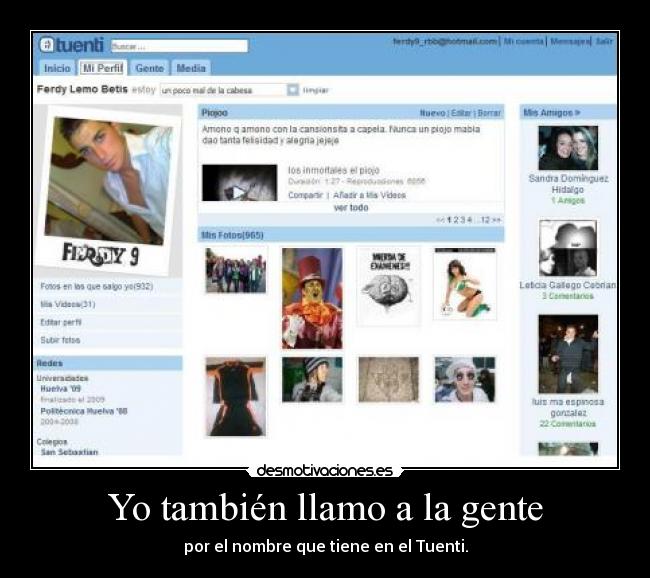Open luis ma espinosa gonzalez's photo

tap(568, 354)
